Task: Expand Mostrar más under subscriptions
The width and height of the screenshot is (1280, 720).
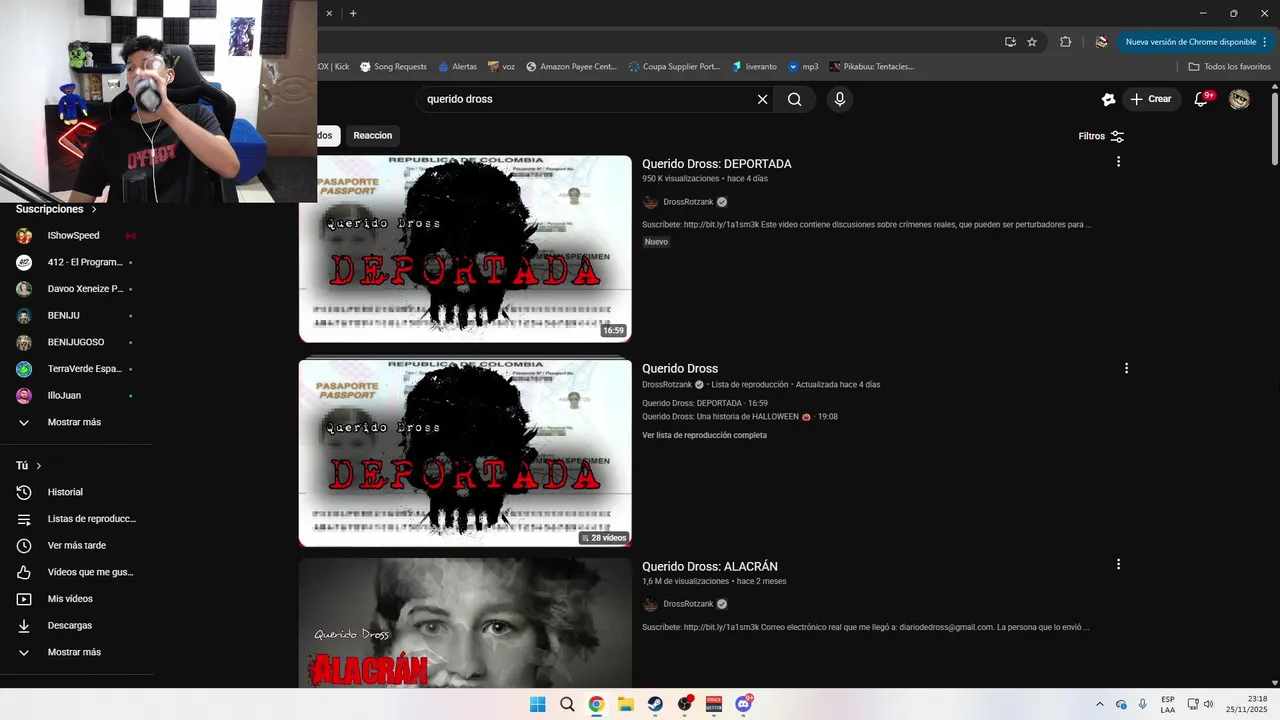Action: tap(76, 422)
